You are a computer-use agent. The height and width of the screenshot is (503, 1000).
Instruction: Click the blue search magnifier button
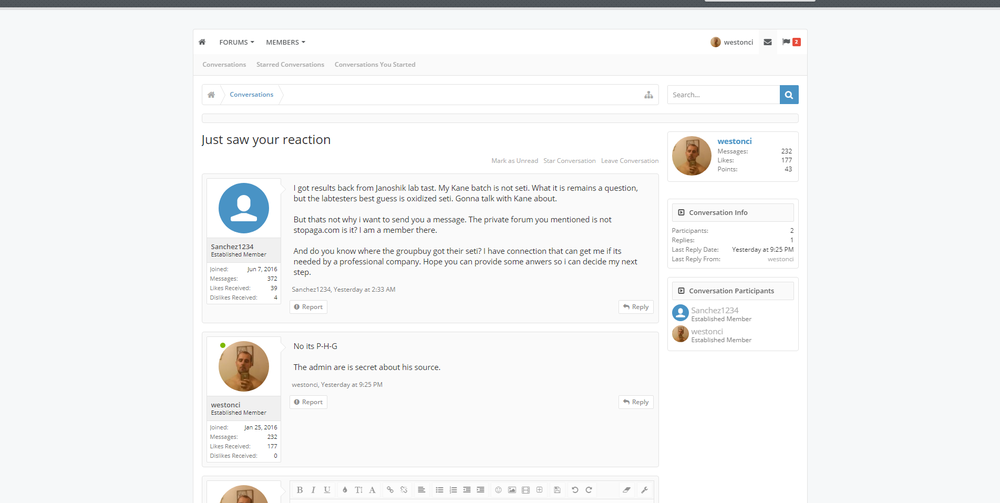pyautogui.click(x=789, y=95)
